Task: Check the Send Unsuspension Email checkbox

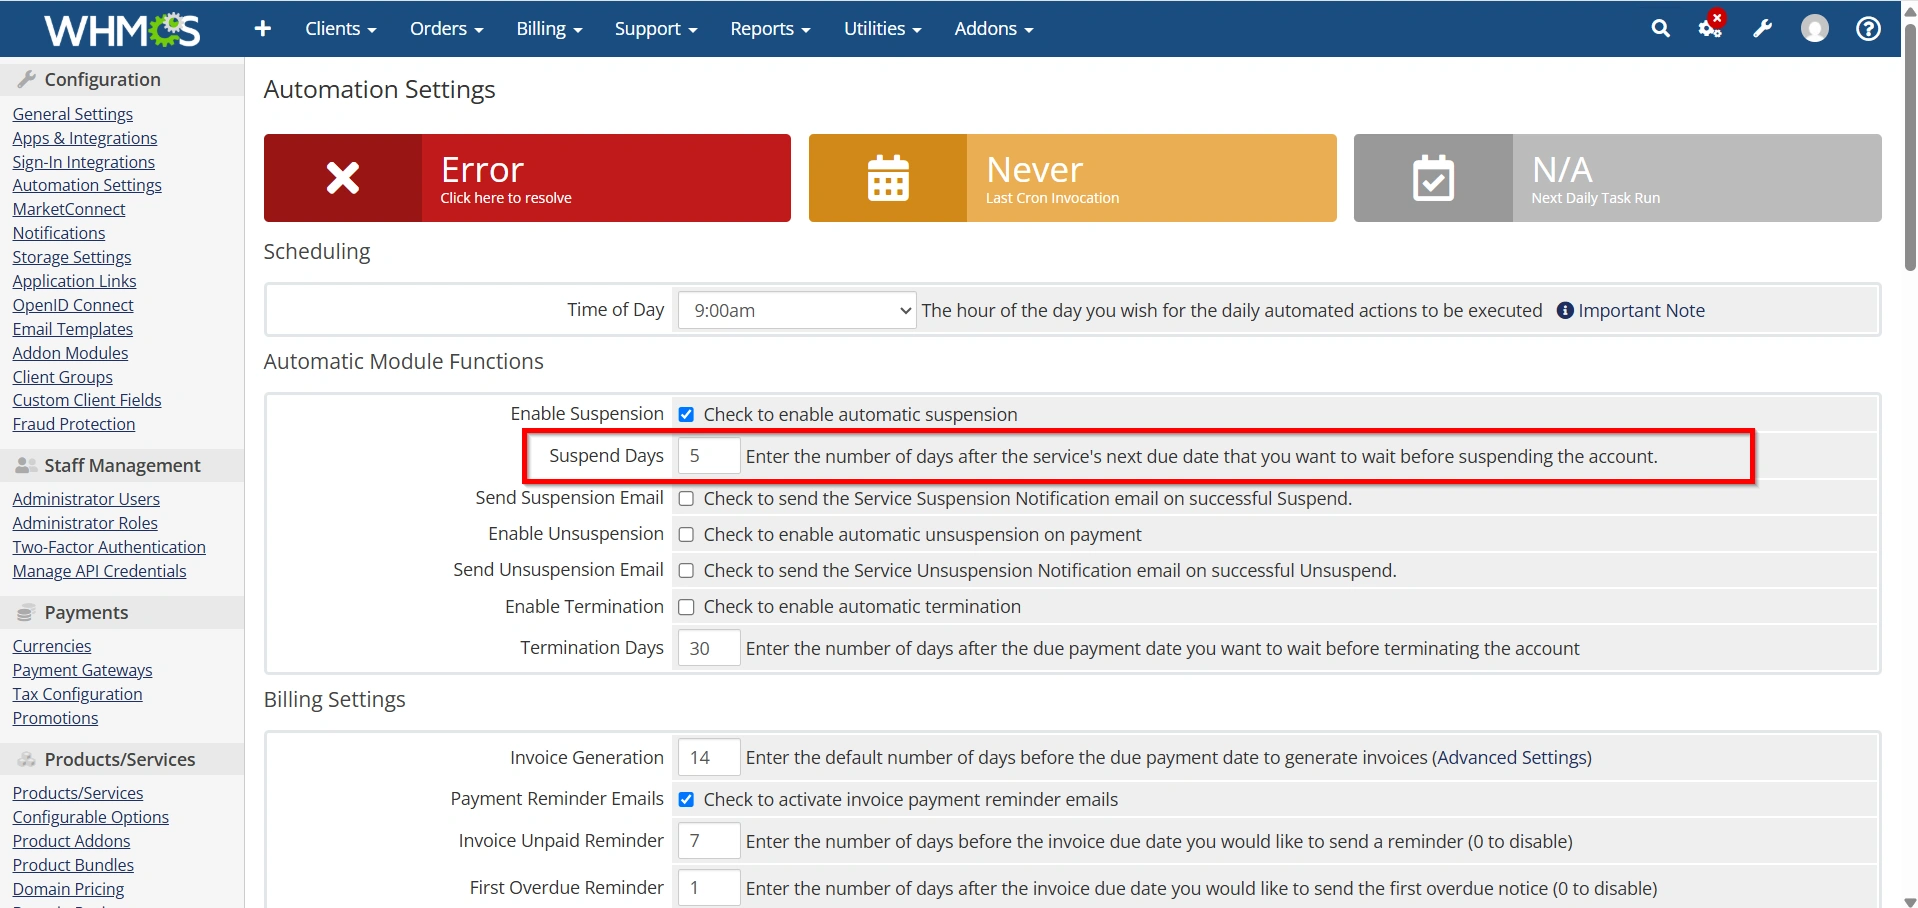Action: click(686, 571)
